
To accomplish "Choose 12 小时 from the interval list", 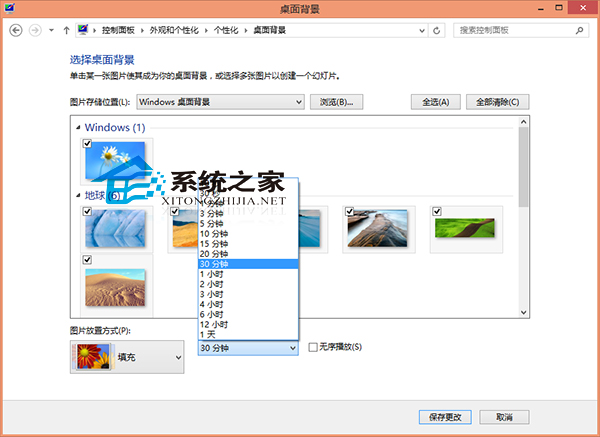I will click(248, 324).
